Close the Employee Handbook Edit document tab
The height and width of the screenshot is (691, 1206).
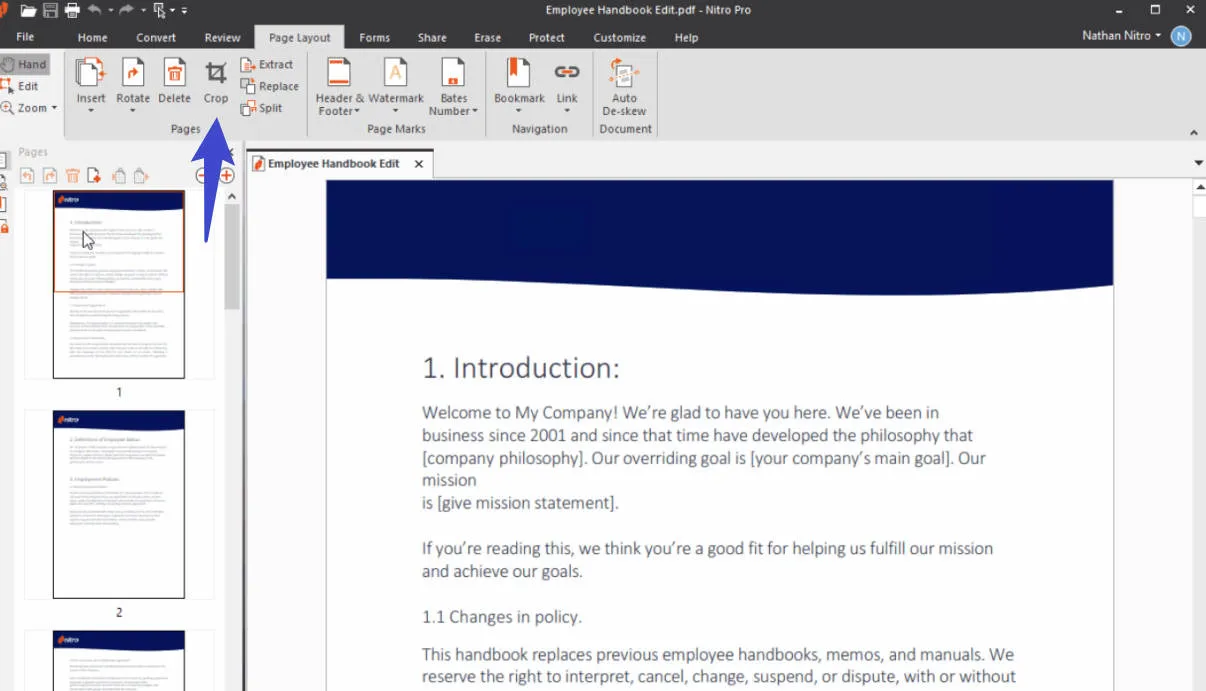pyautogui.click(x=419, y=164)
